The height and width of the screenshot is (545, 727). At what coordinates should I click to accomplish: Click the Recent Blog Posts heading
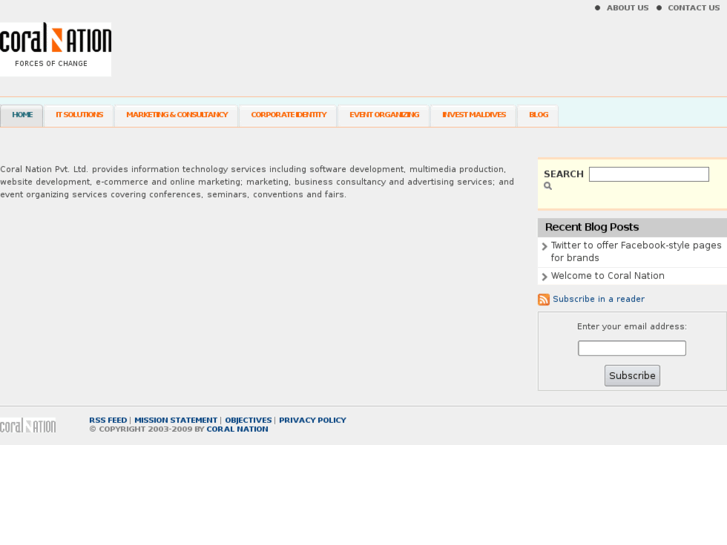(592, 227)
